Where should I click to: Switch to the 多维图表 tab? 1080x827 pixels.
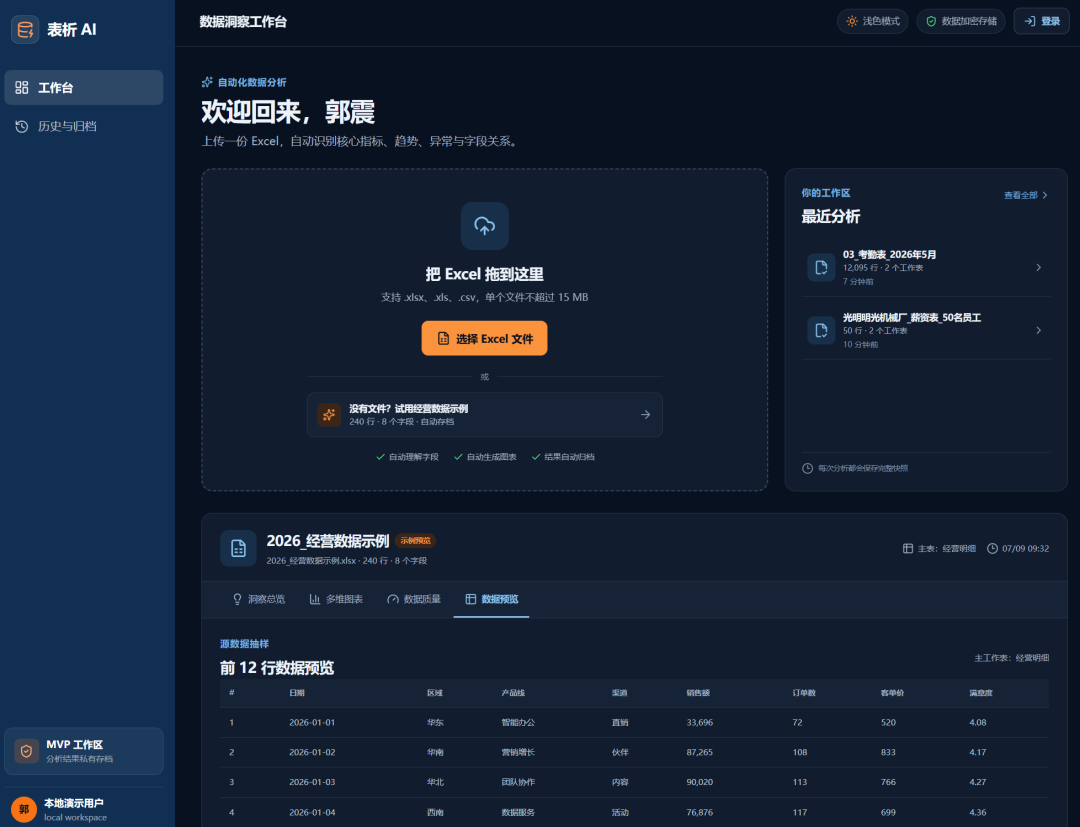coord(336,599)
